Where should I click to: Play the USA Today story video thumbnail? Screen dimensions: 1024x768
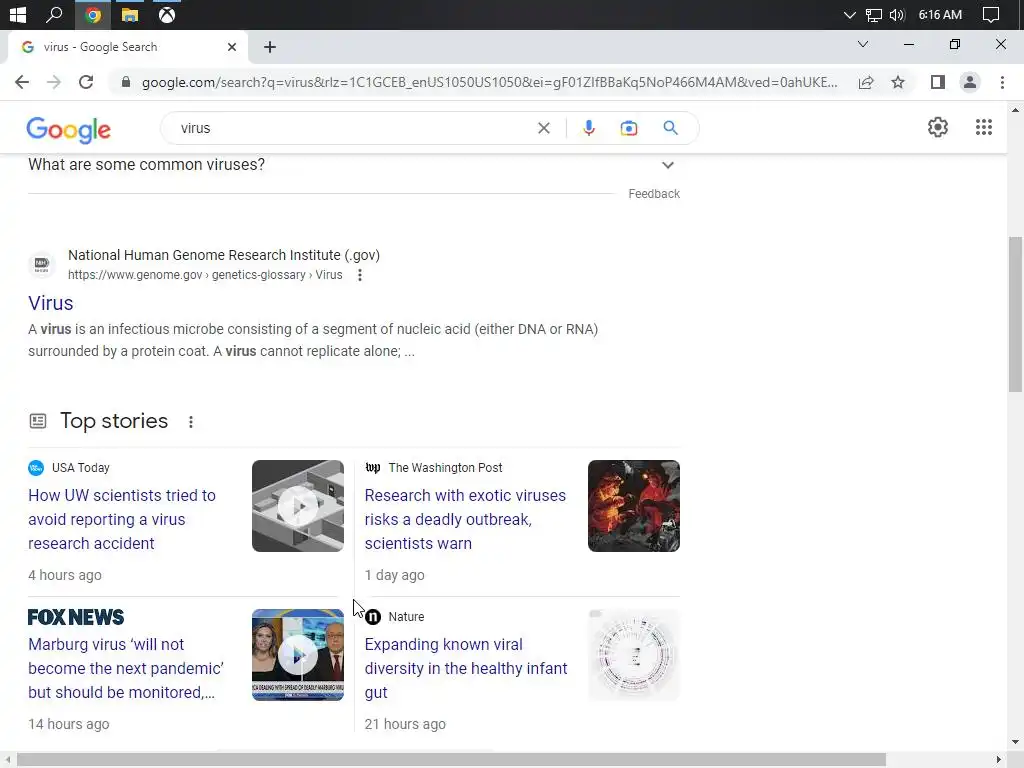298,506
